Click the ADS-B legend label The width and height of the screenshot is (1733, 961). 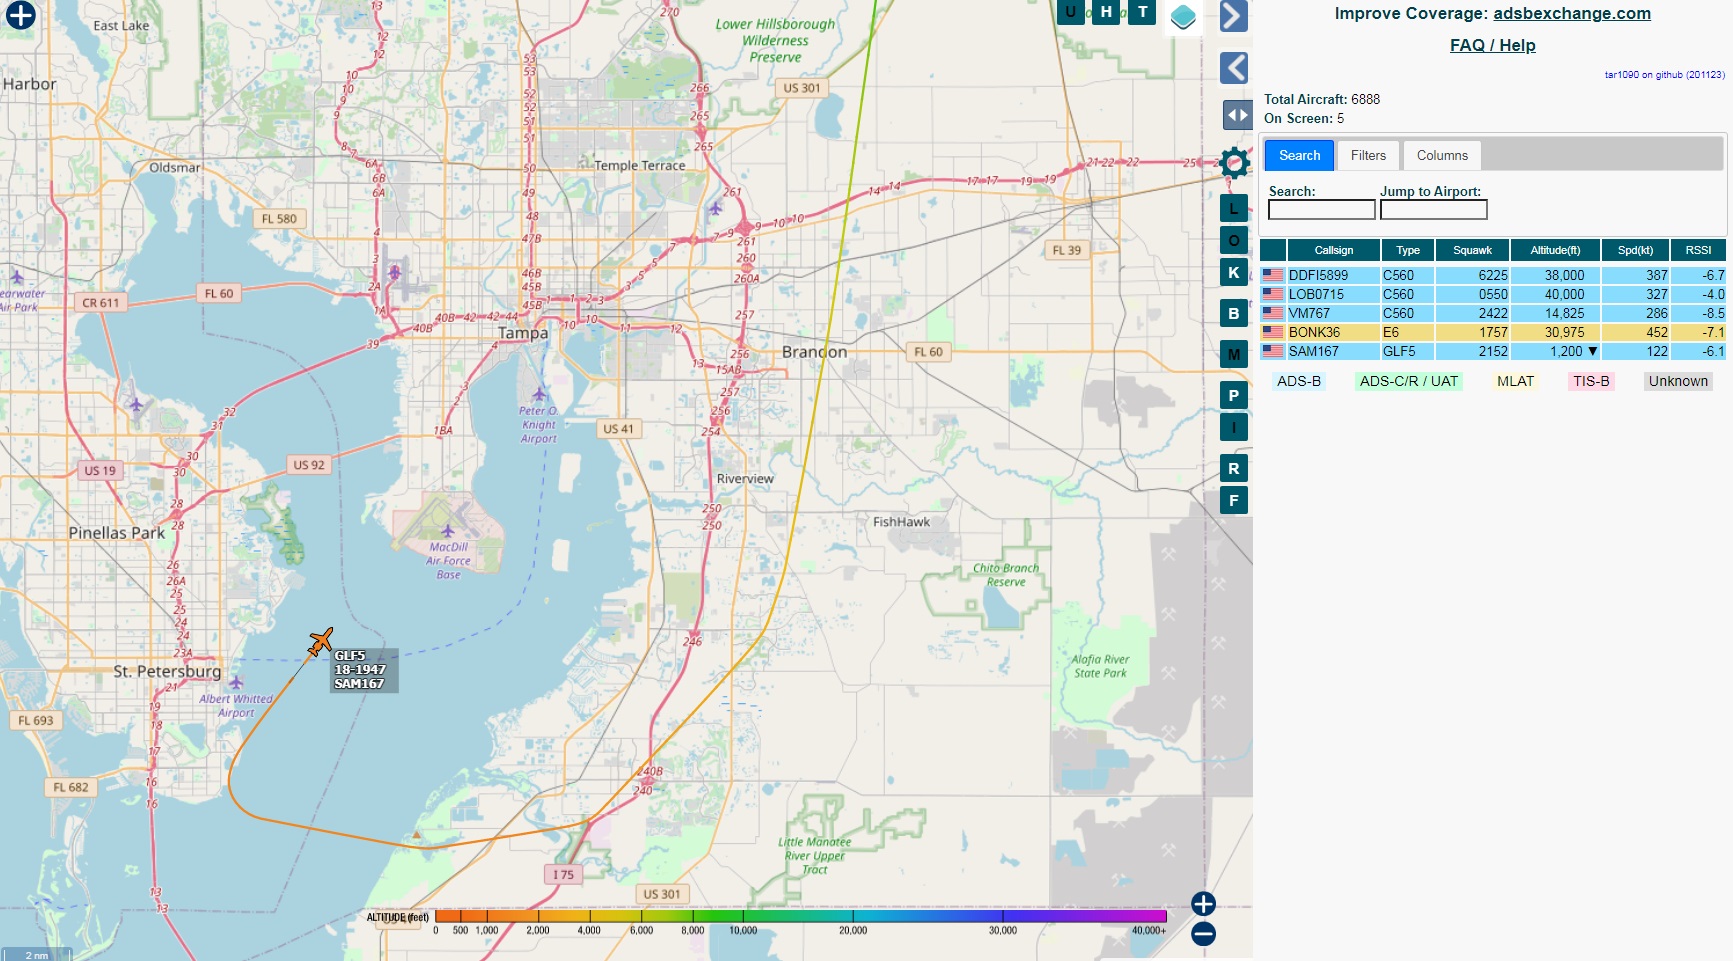click(1298, 381)
